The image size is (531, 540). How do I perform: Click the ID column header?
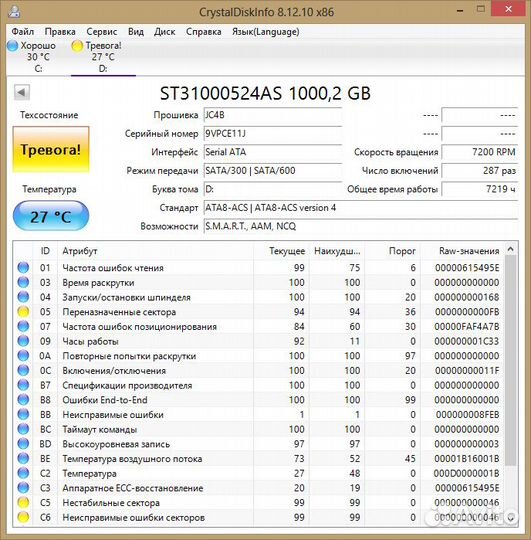(45, 251)
